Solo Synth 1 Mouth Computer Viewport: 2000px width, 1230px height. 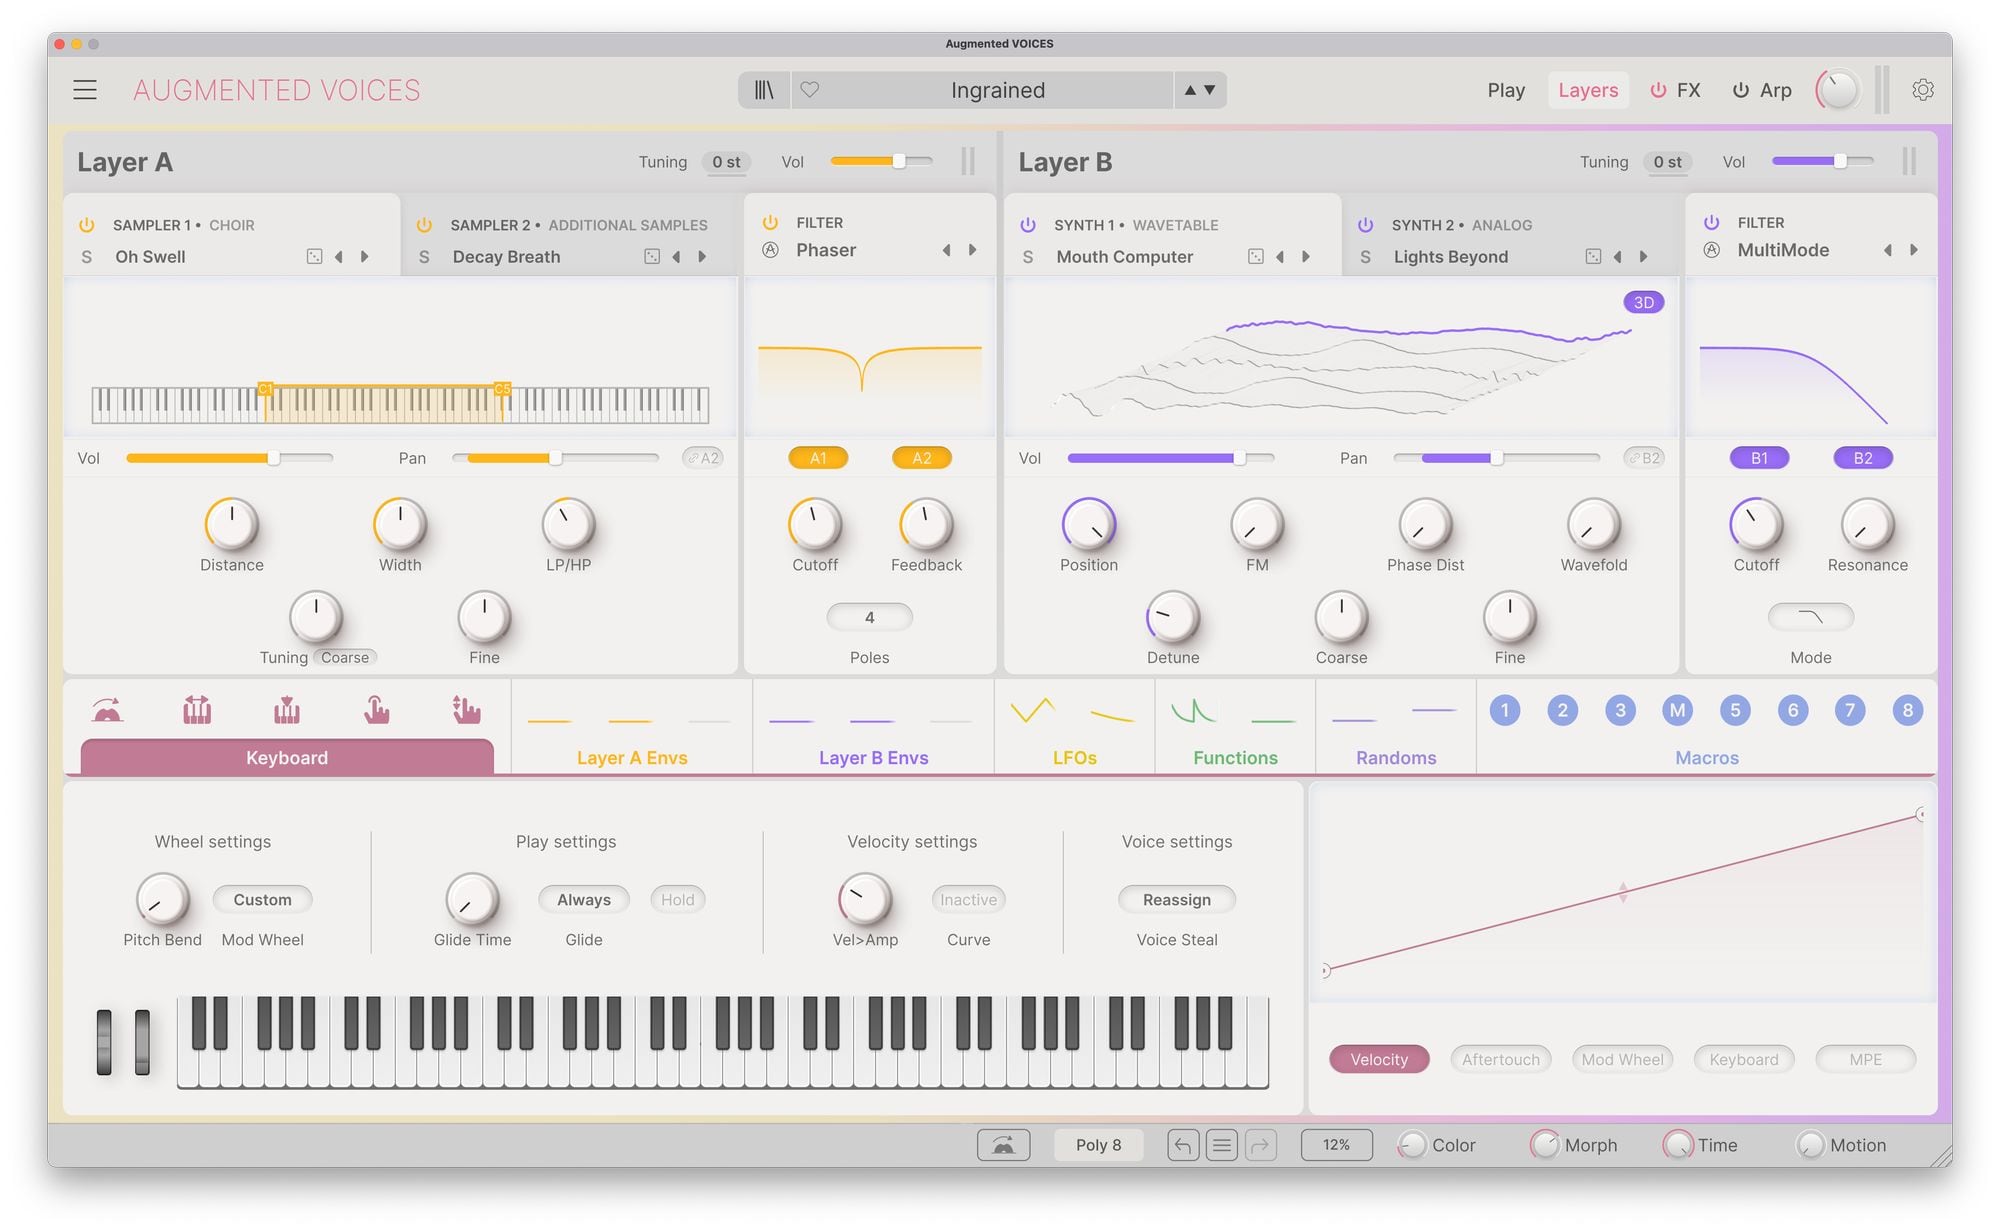1028,257
